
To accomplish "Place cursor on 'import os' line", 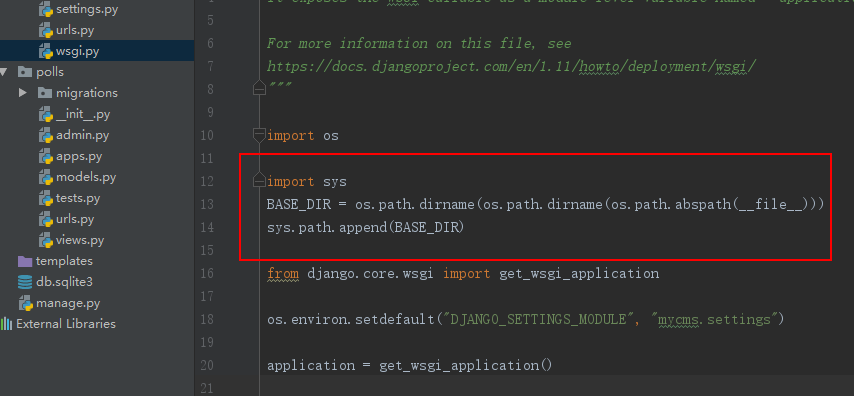I will coord(303,135).
